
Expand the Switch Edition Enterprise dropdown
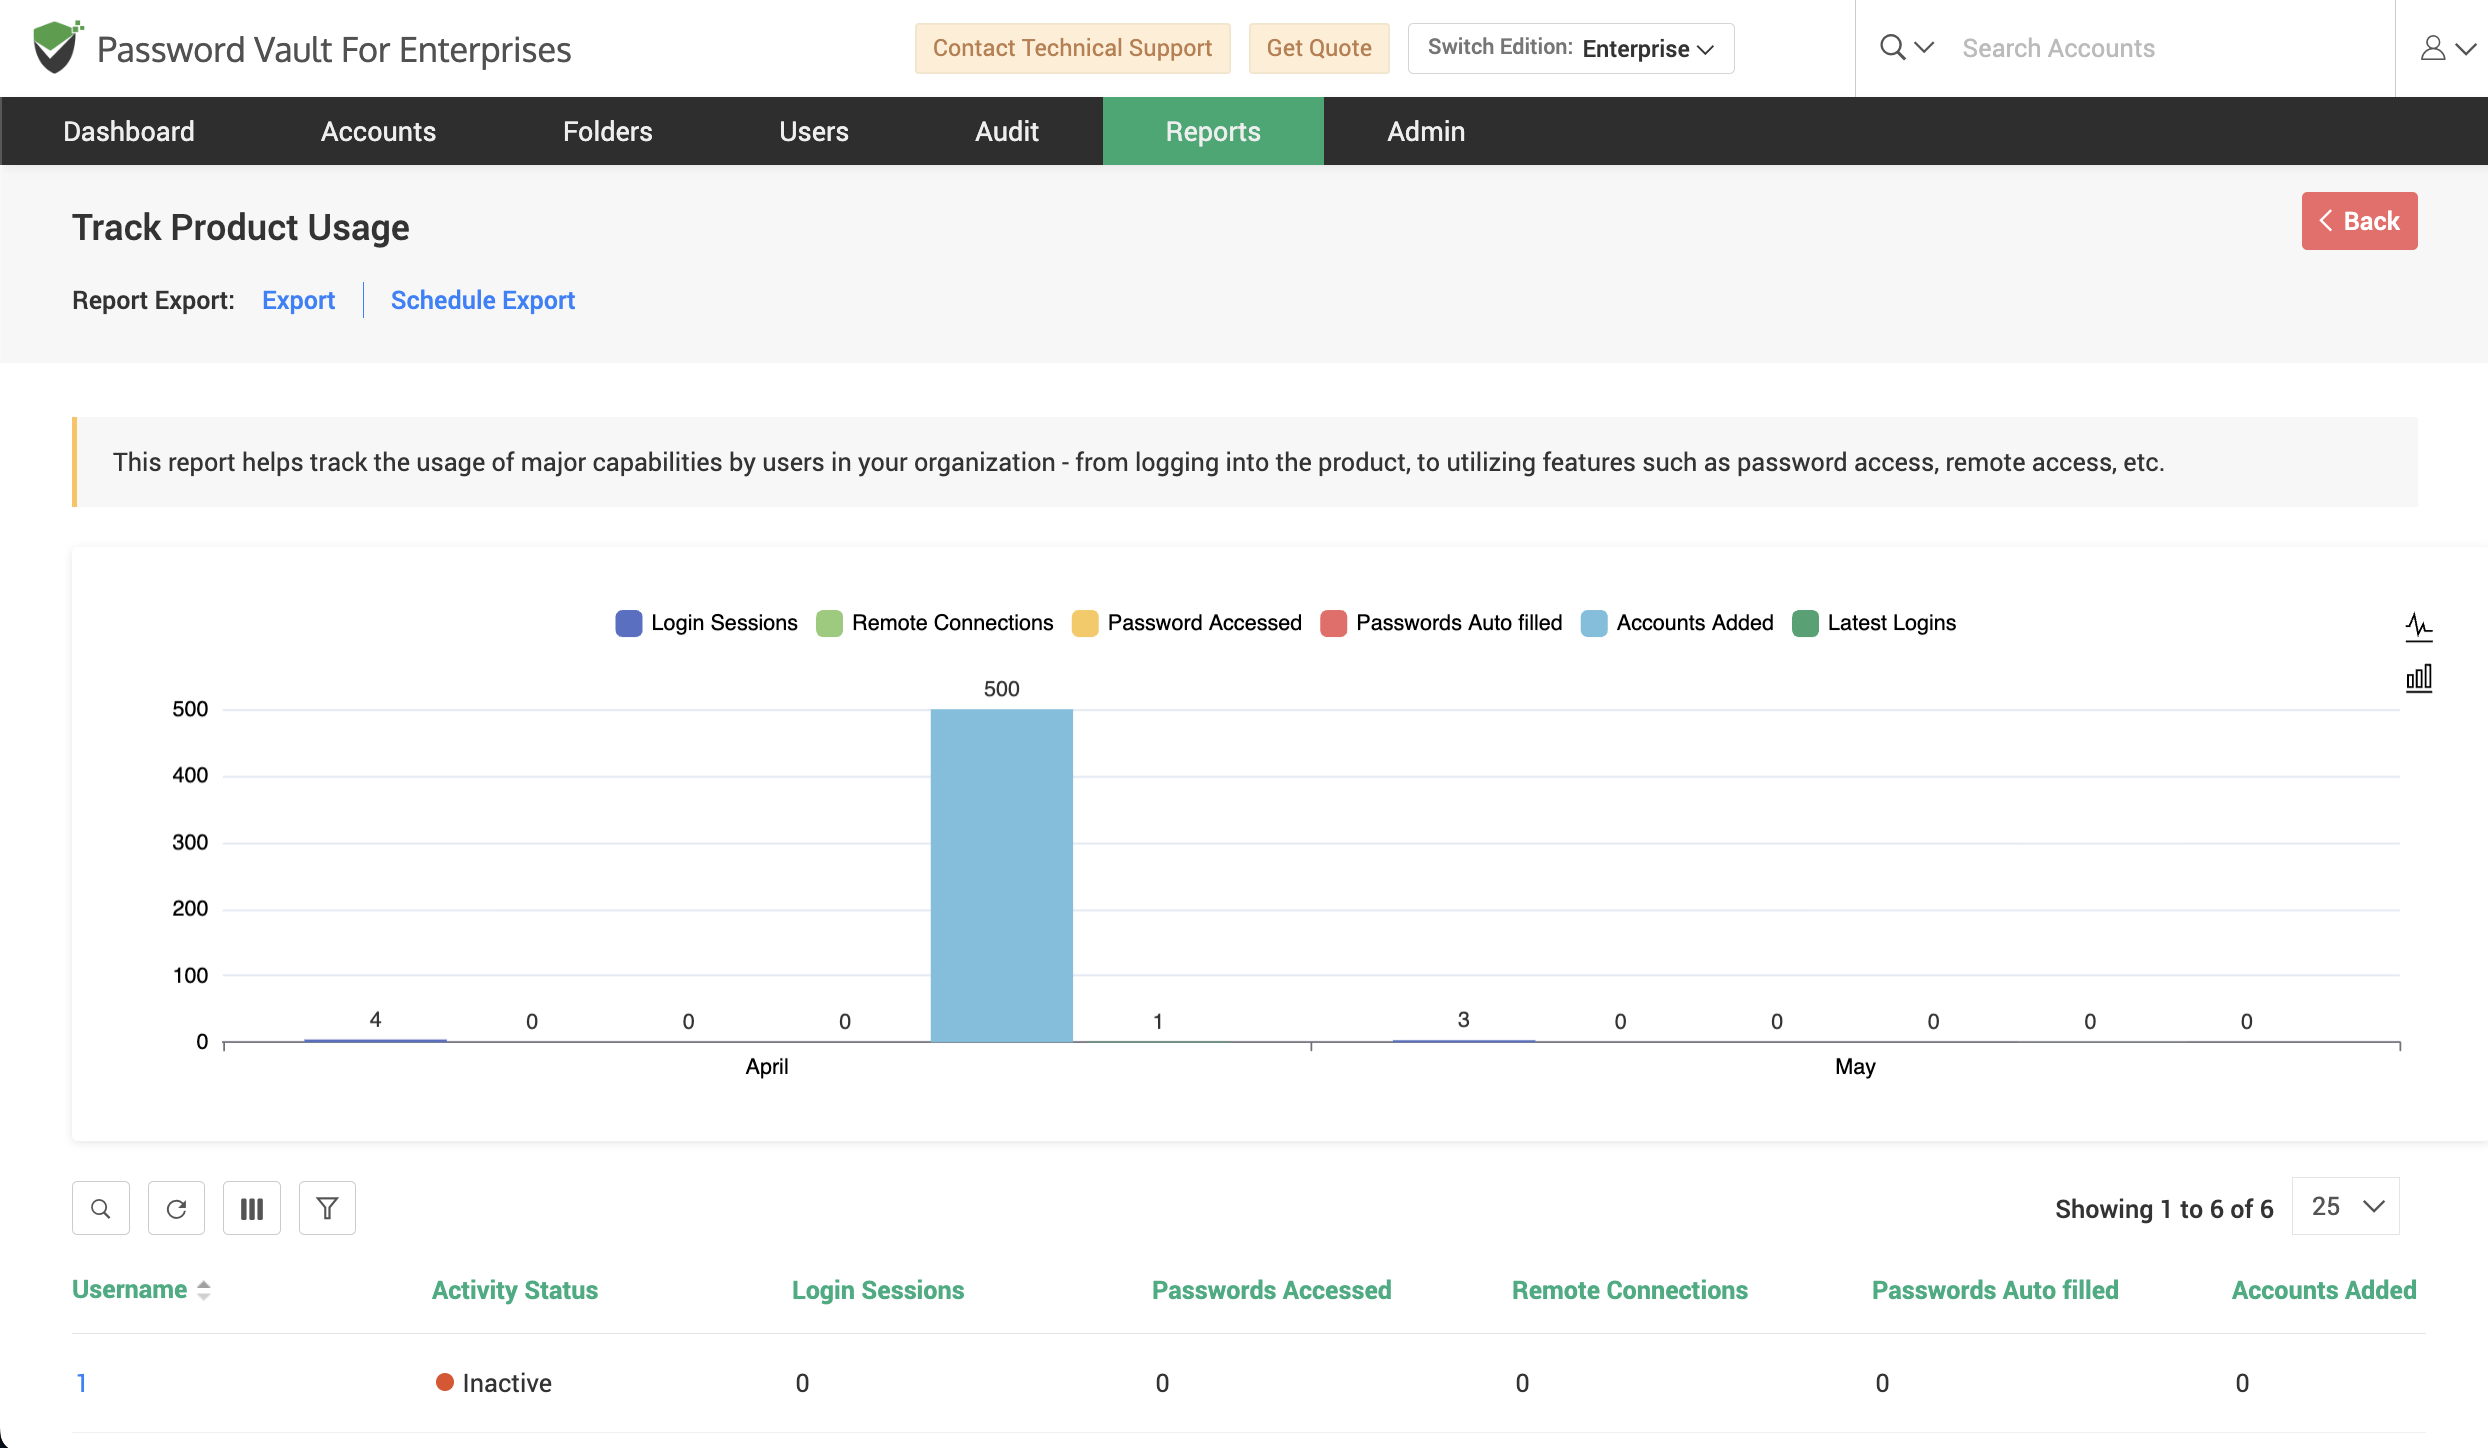point(1571,48)
